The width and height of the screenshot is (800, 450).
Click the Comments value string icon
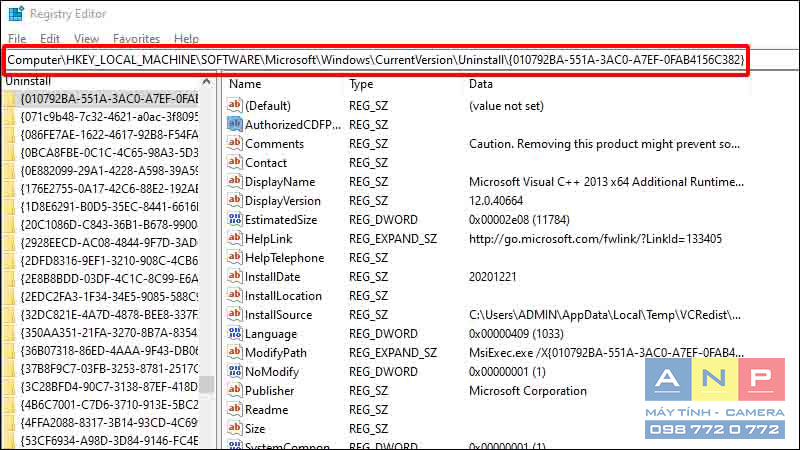point(235,143)
